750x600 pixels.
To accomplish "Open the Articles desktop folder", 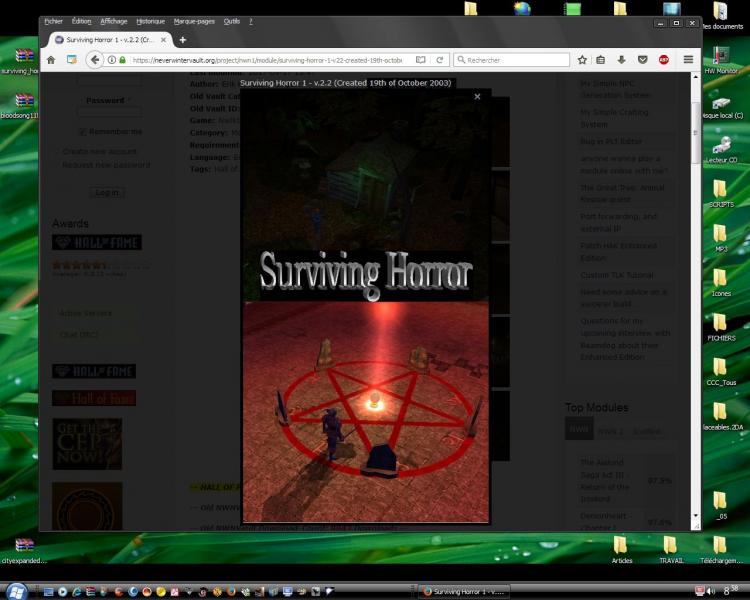I will [x=621, y=550].
